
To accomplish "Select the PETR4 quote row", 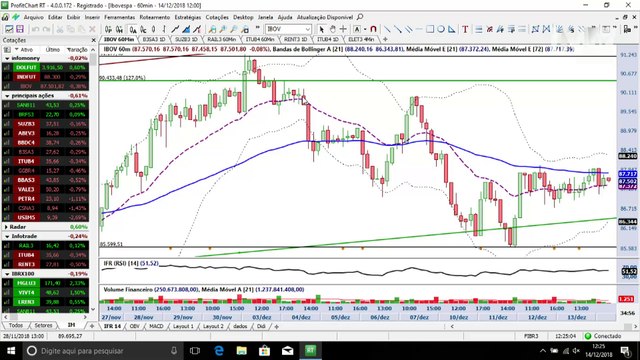I will tap(45, 199).
